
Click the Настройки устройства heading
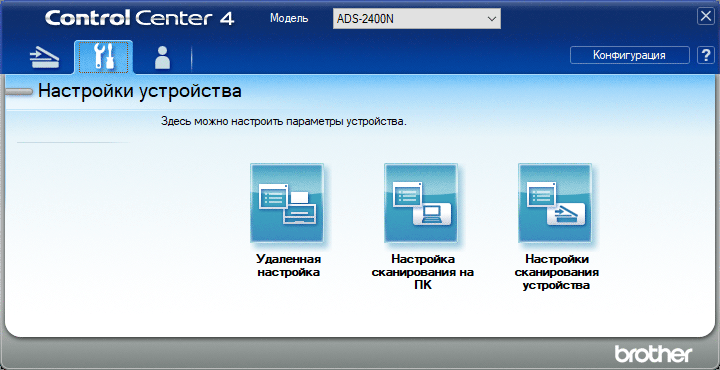[140, 91]
